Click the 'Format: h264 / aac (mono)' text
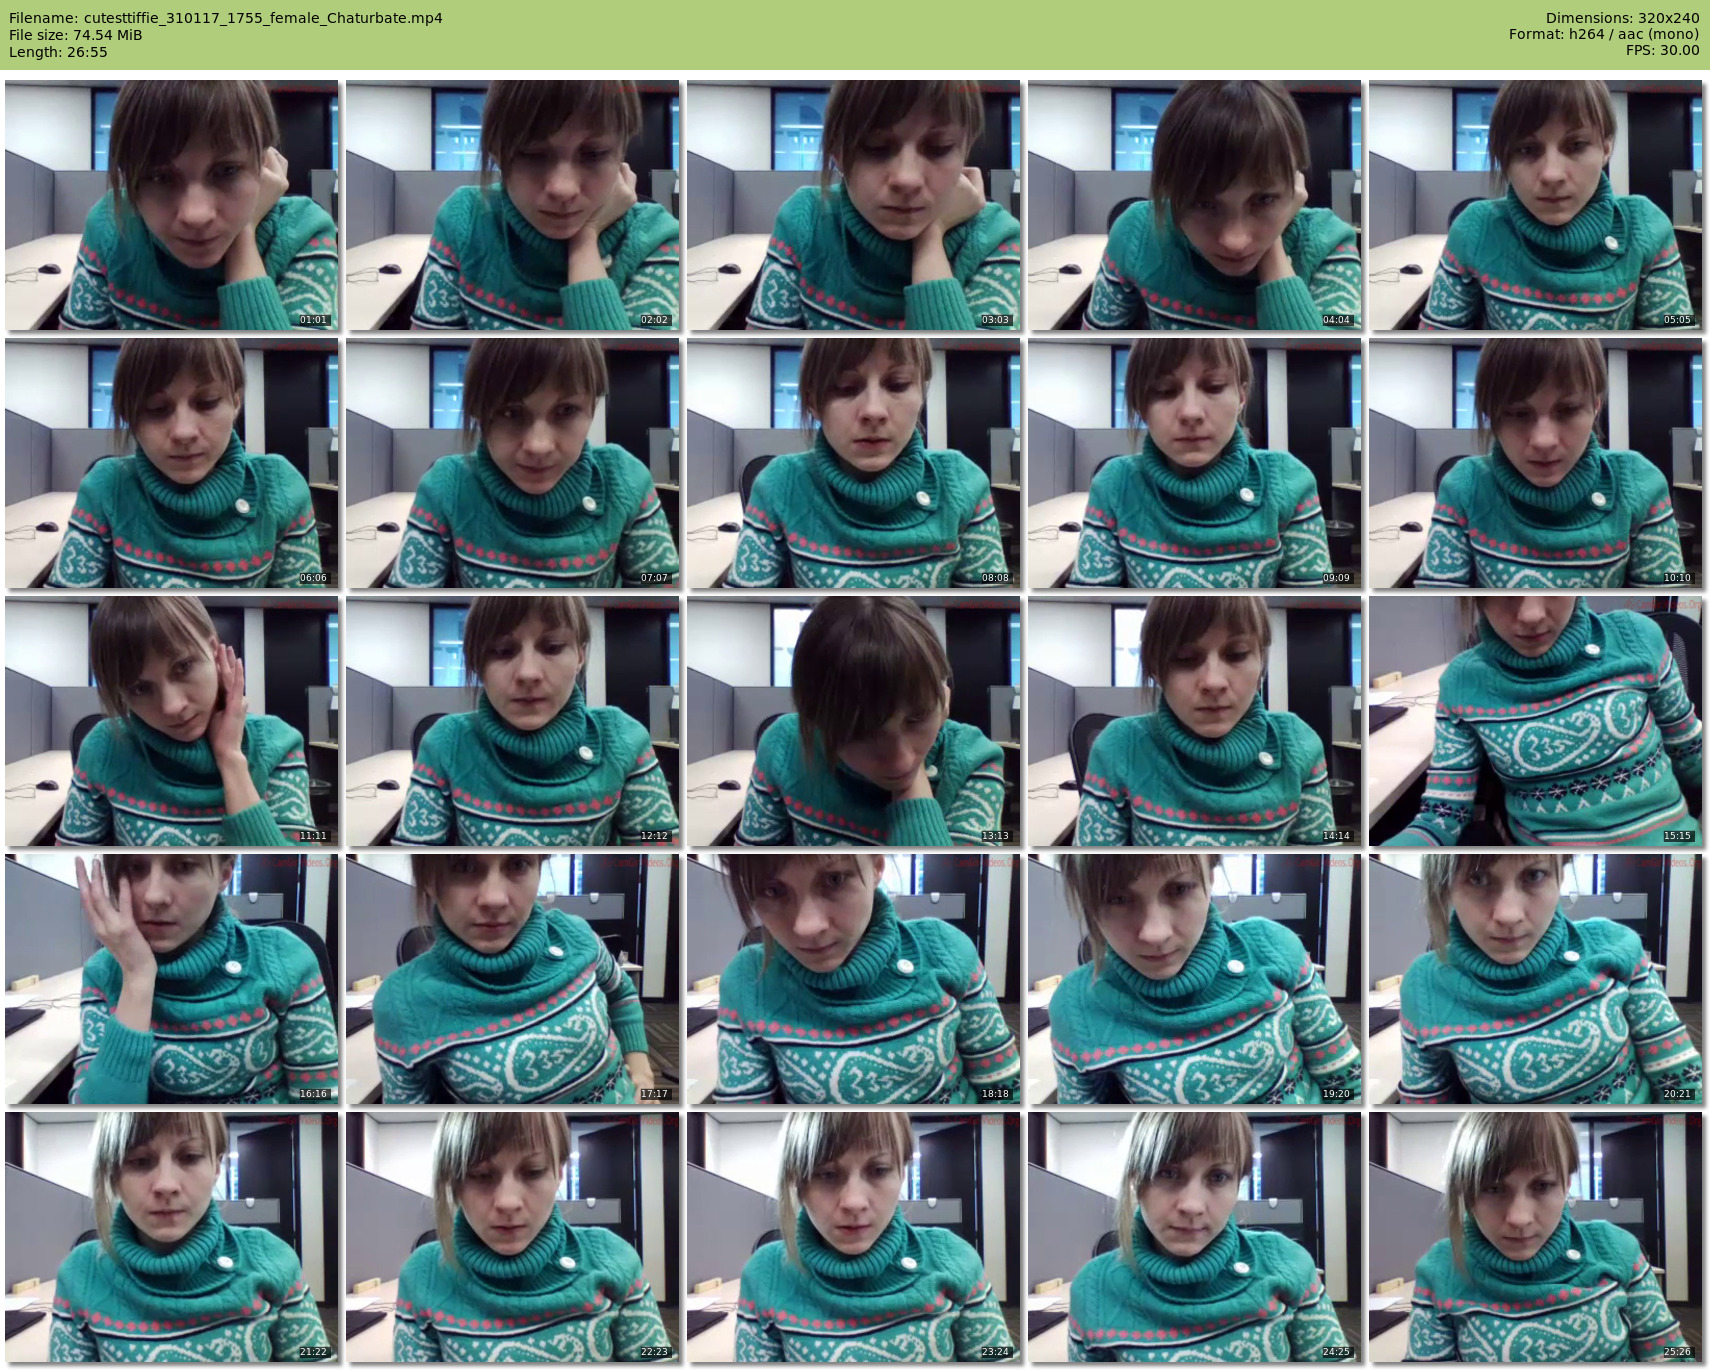The image size is (1710, 1370). coord(1604,34)
